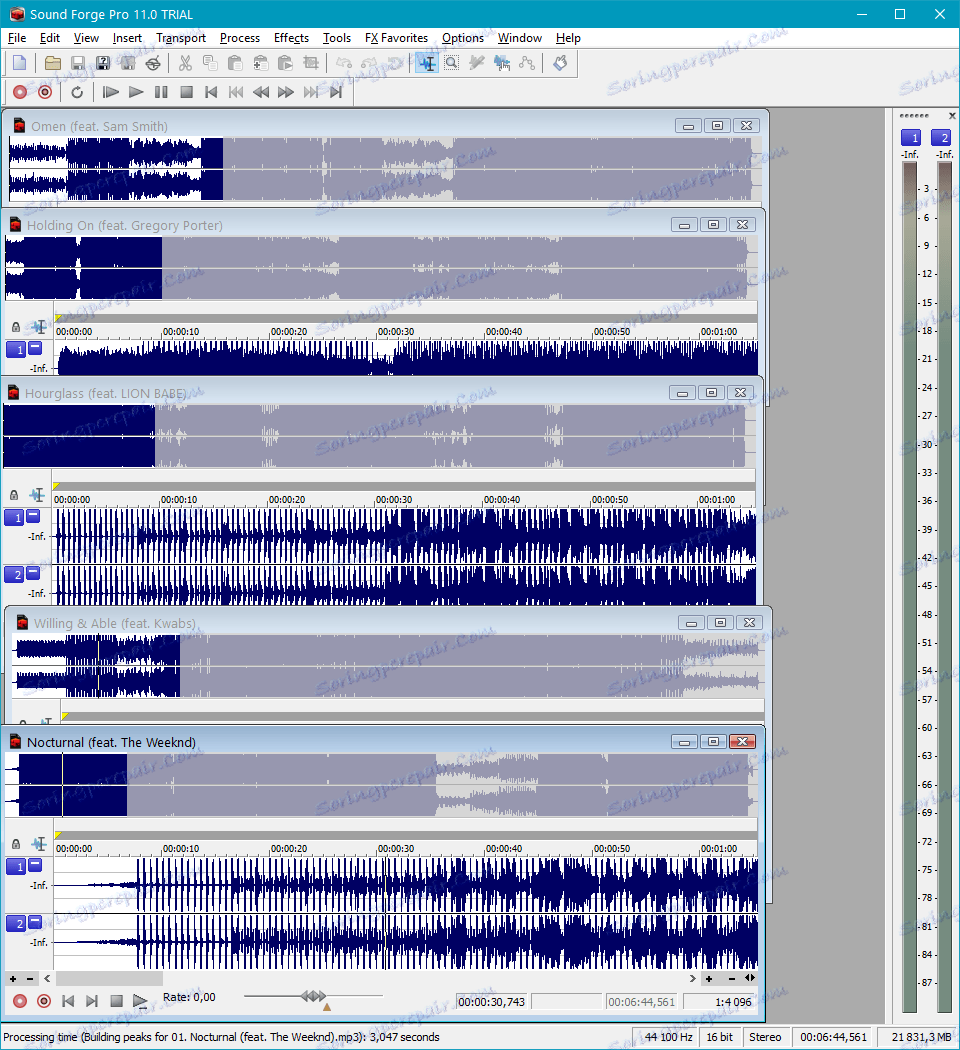Toggle channel 2 button in Hourglass window
This screenshot has width=960, height=1050.
[x=14, y=574]
